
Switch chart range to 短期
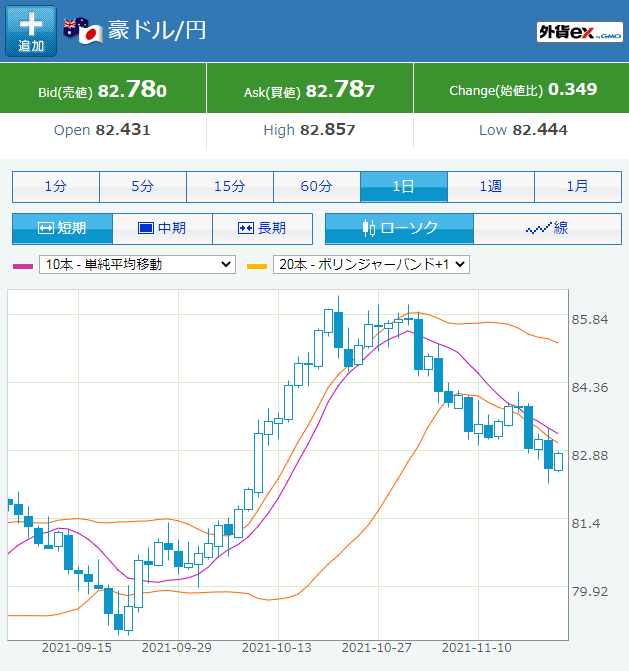click(x=62, y=229)
